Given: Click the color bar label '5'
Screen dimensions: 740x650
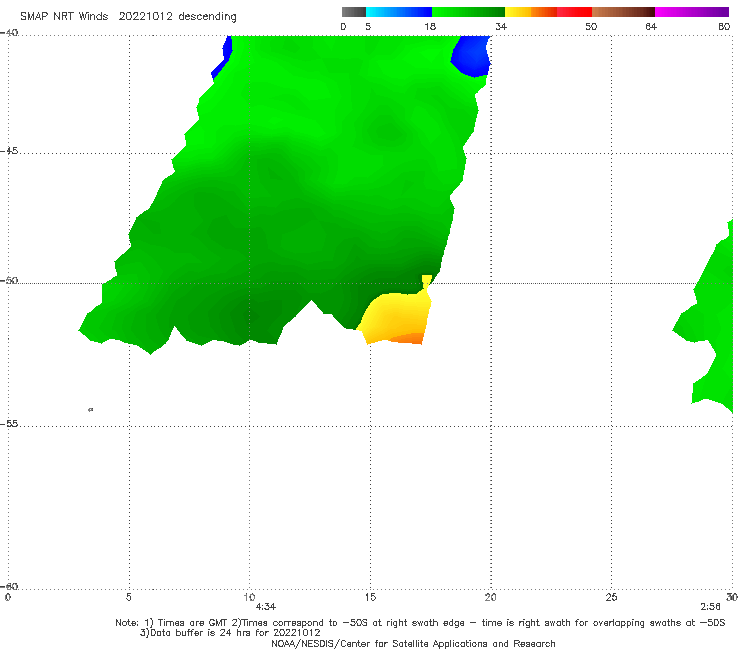Looking at the screenshot, I should tap(368, 26).
